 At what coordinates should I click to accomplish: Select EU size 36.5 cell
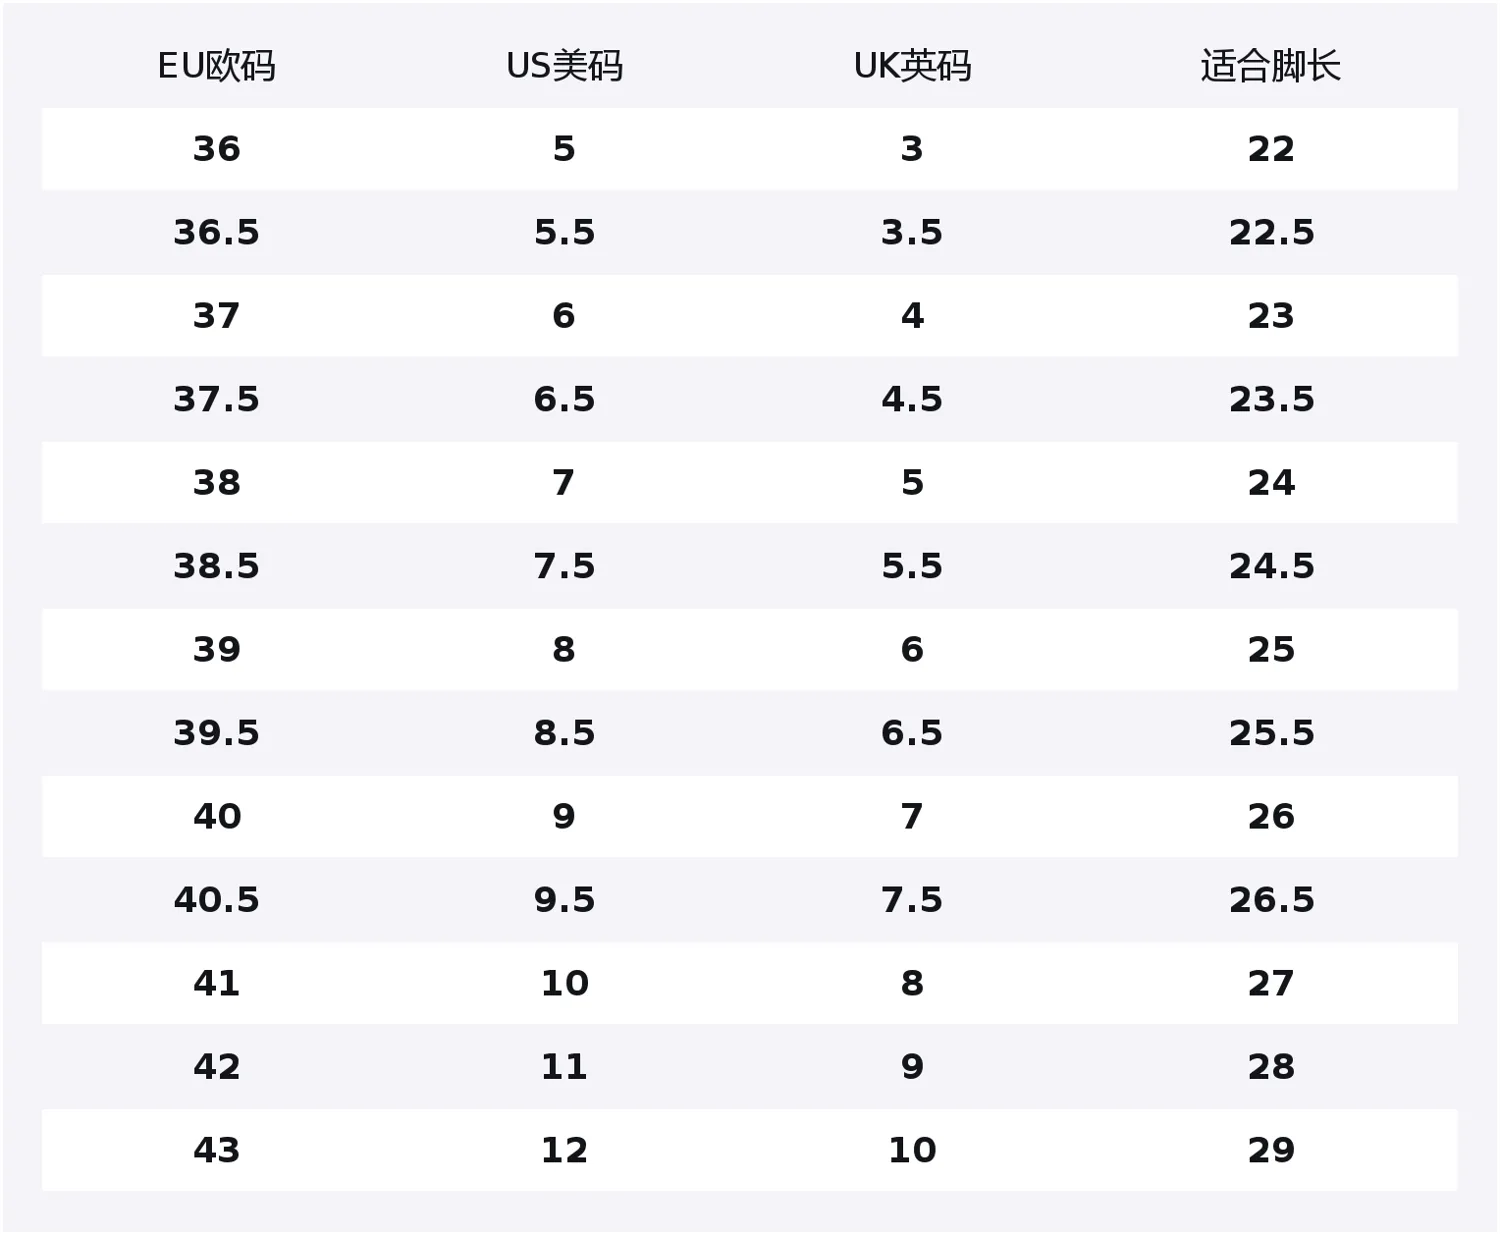[x=216, y=232]
